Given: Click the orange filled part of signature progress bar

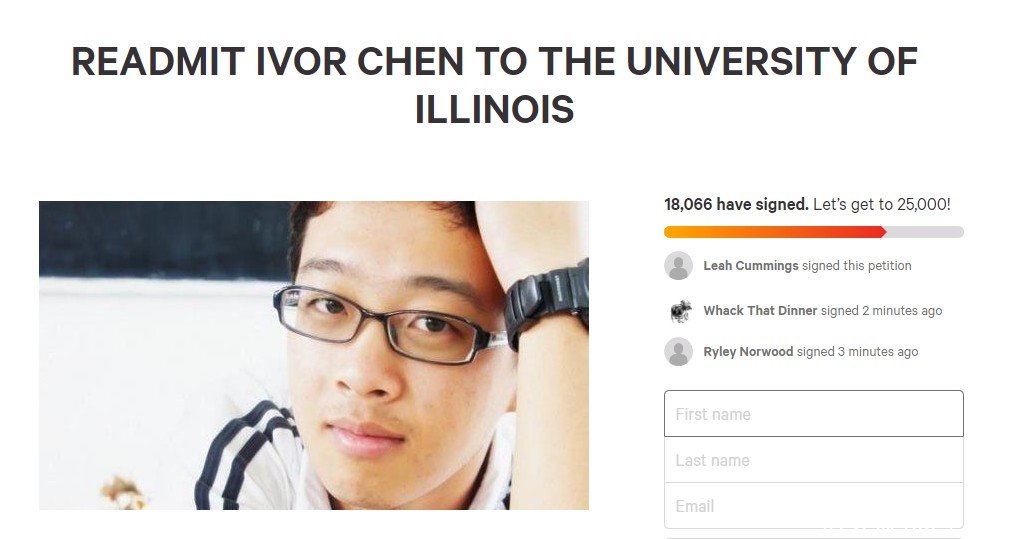Looking at the screenshot, I should [x=775, y=232].
